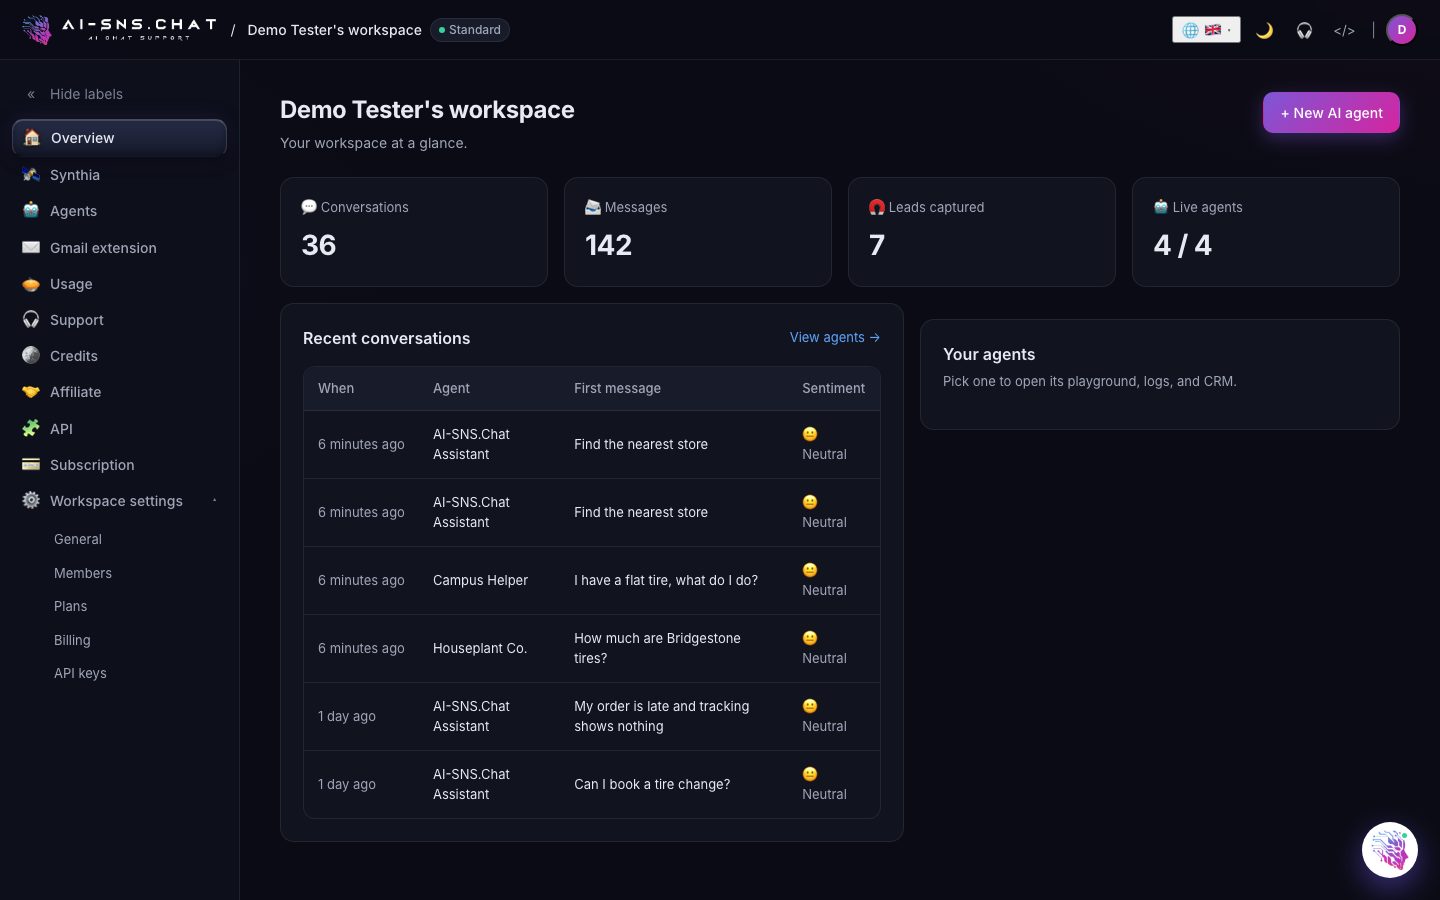The image size is (1440, 900).
Task: Open the Messages stat card
Action: pyautogui.click(x=698, y=232)
